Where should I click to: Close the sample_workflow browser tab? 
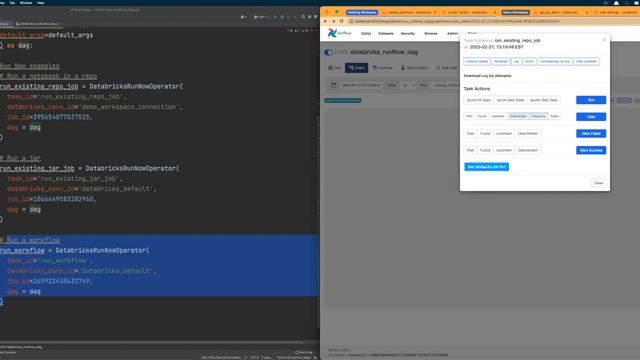point(435,13)
